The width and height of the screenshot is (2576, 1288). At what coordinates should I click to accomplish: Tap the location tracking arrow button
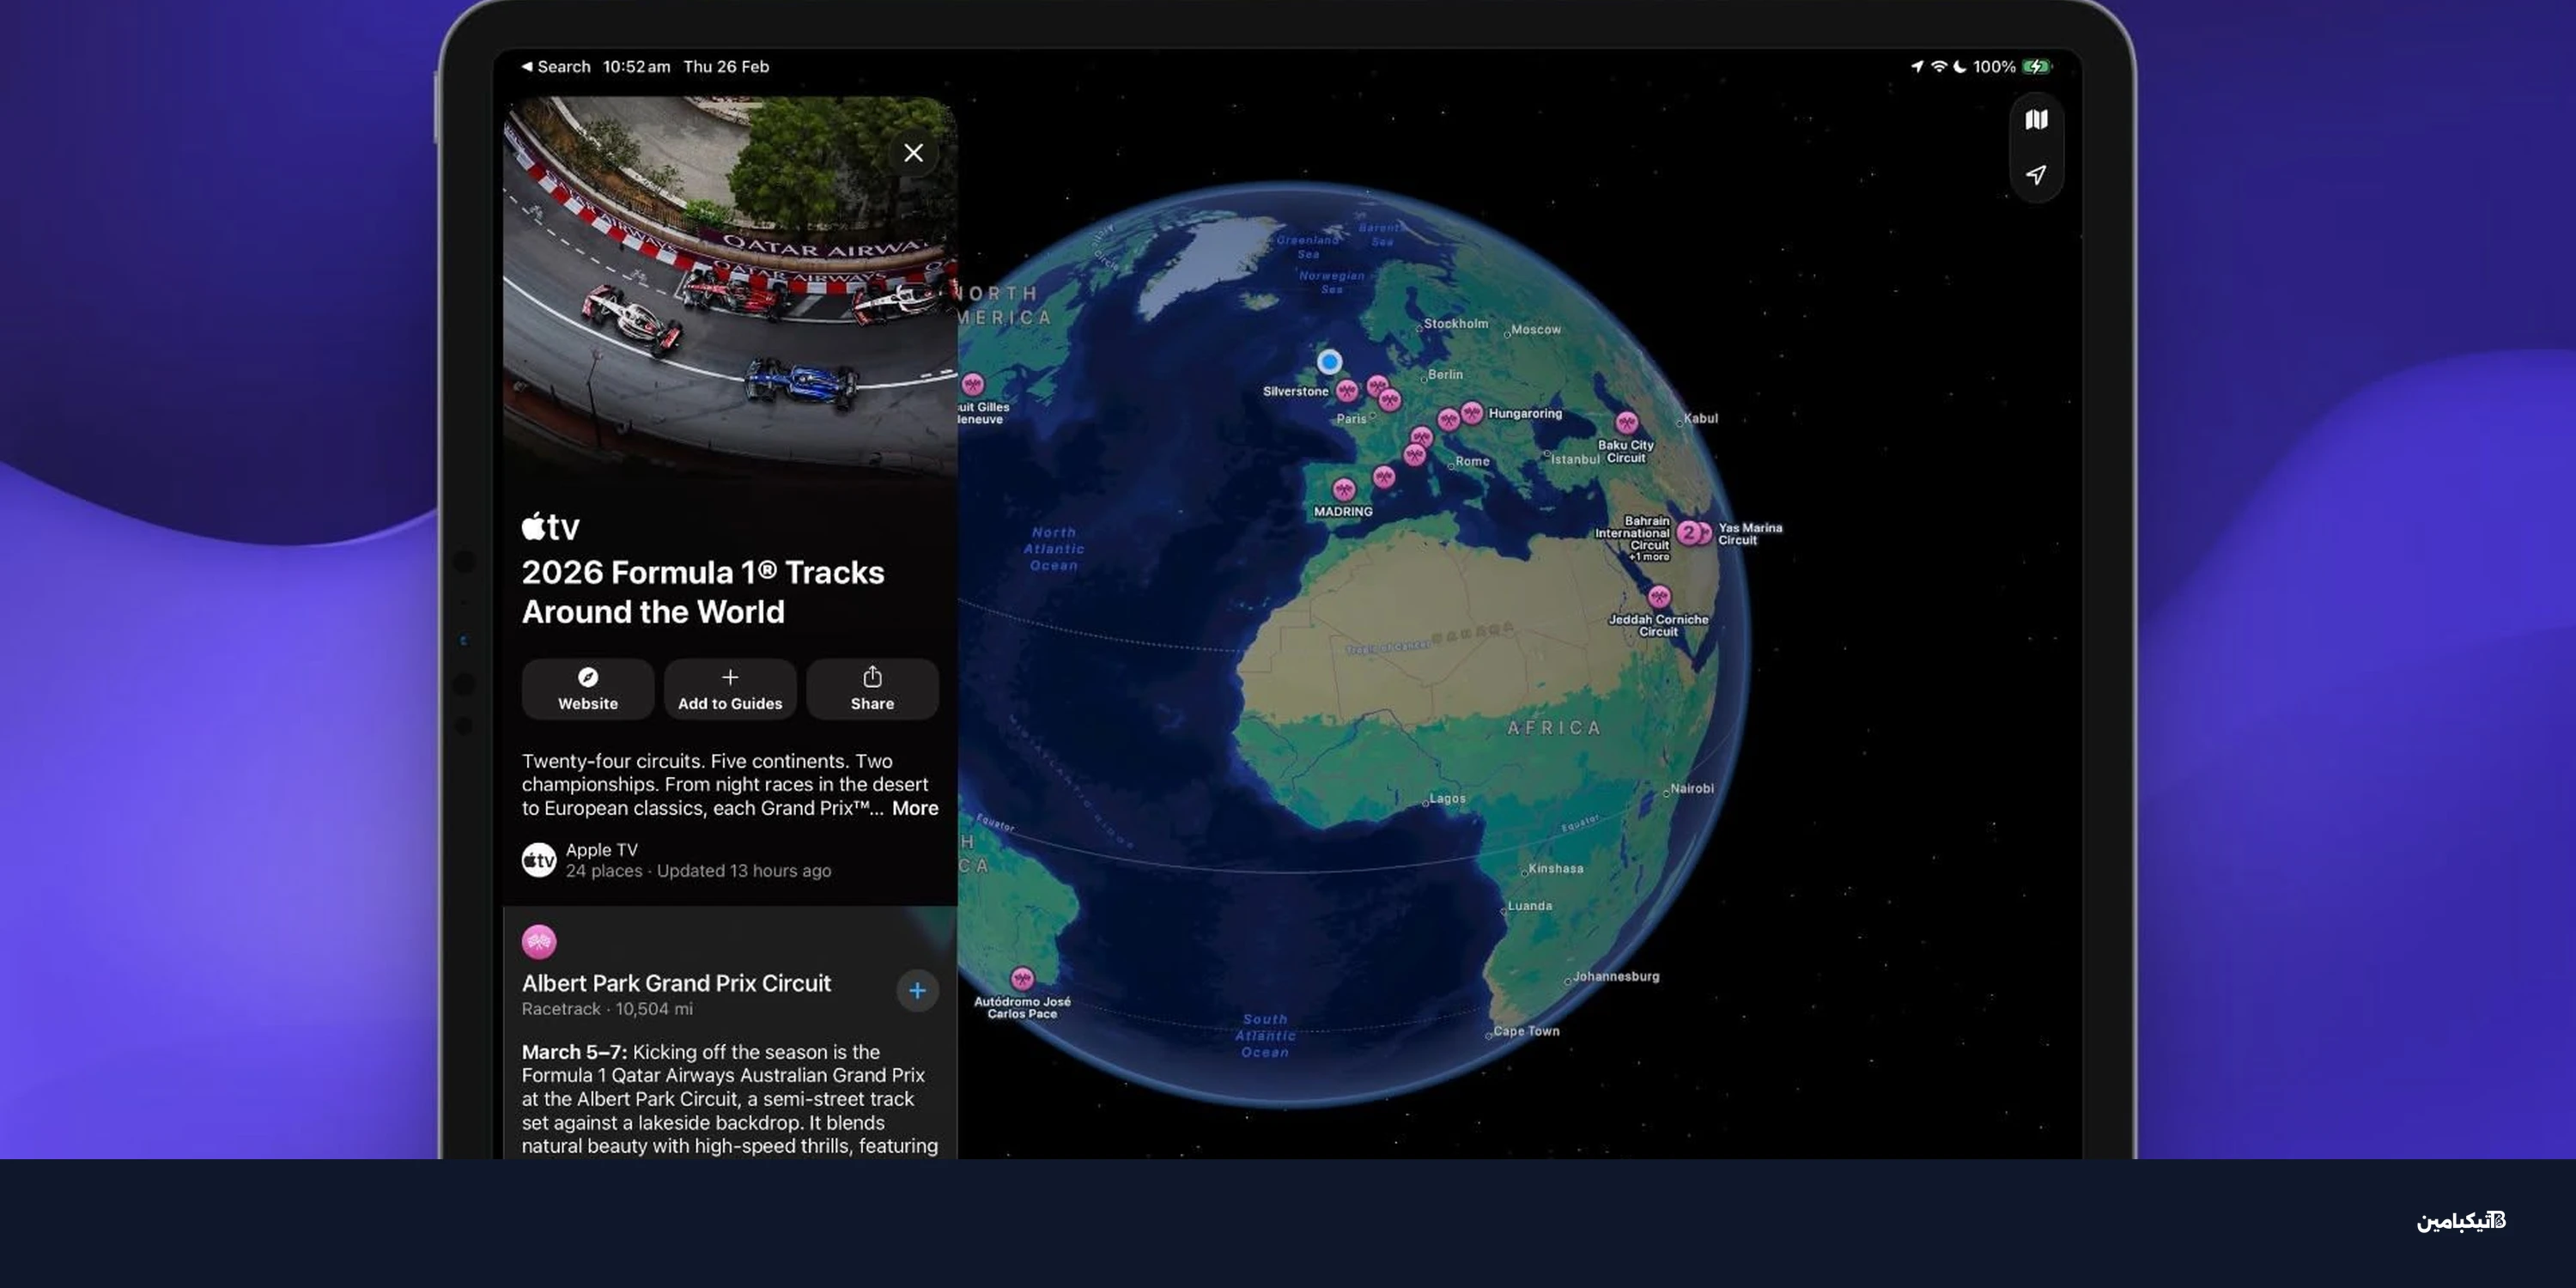coord(2036,175)
